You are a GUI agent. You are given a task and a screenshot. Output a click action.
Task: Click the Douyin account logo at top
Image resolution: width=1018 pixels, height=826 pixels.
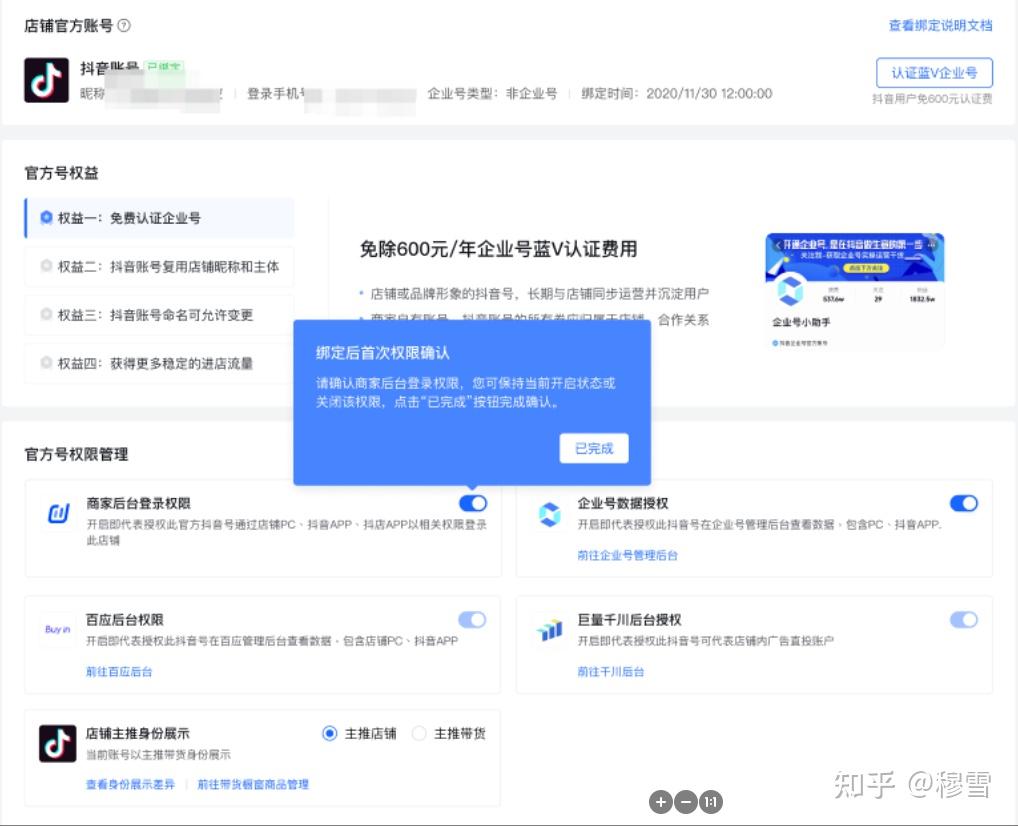click(x=46, y=80)
